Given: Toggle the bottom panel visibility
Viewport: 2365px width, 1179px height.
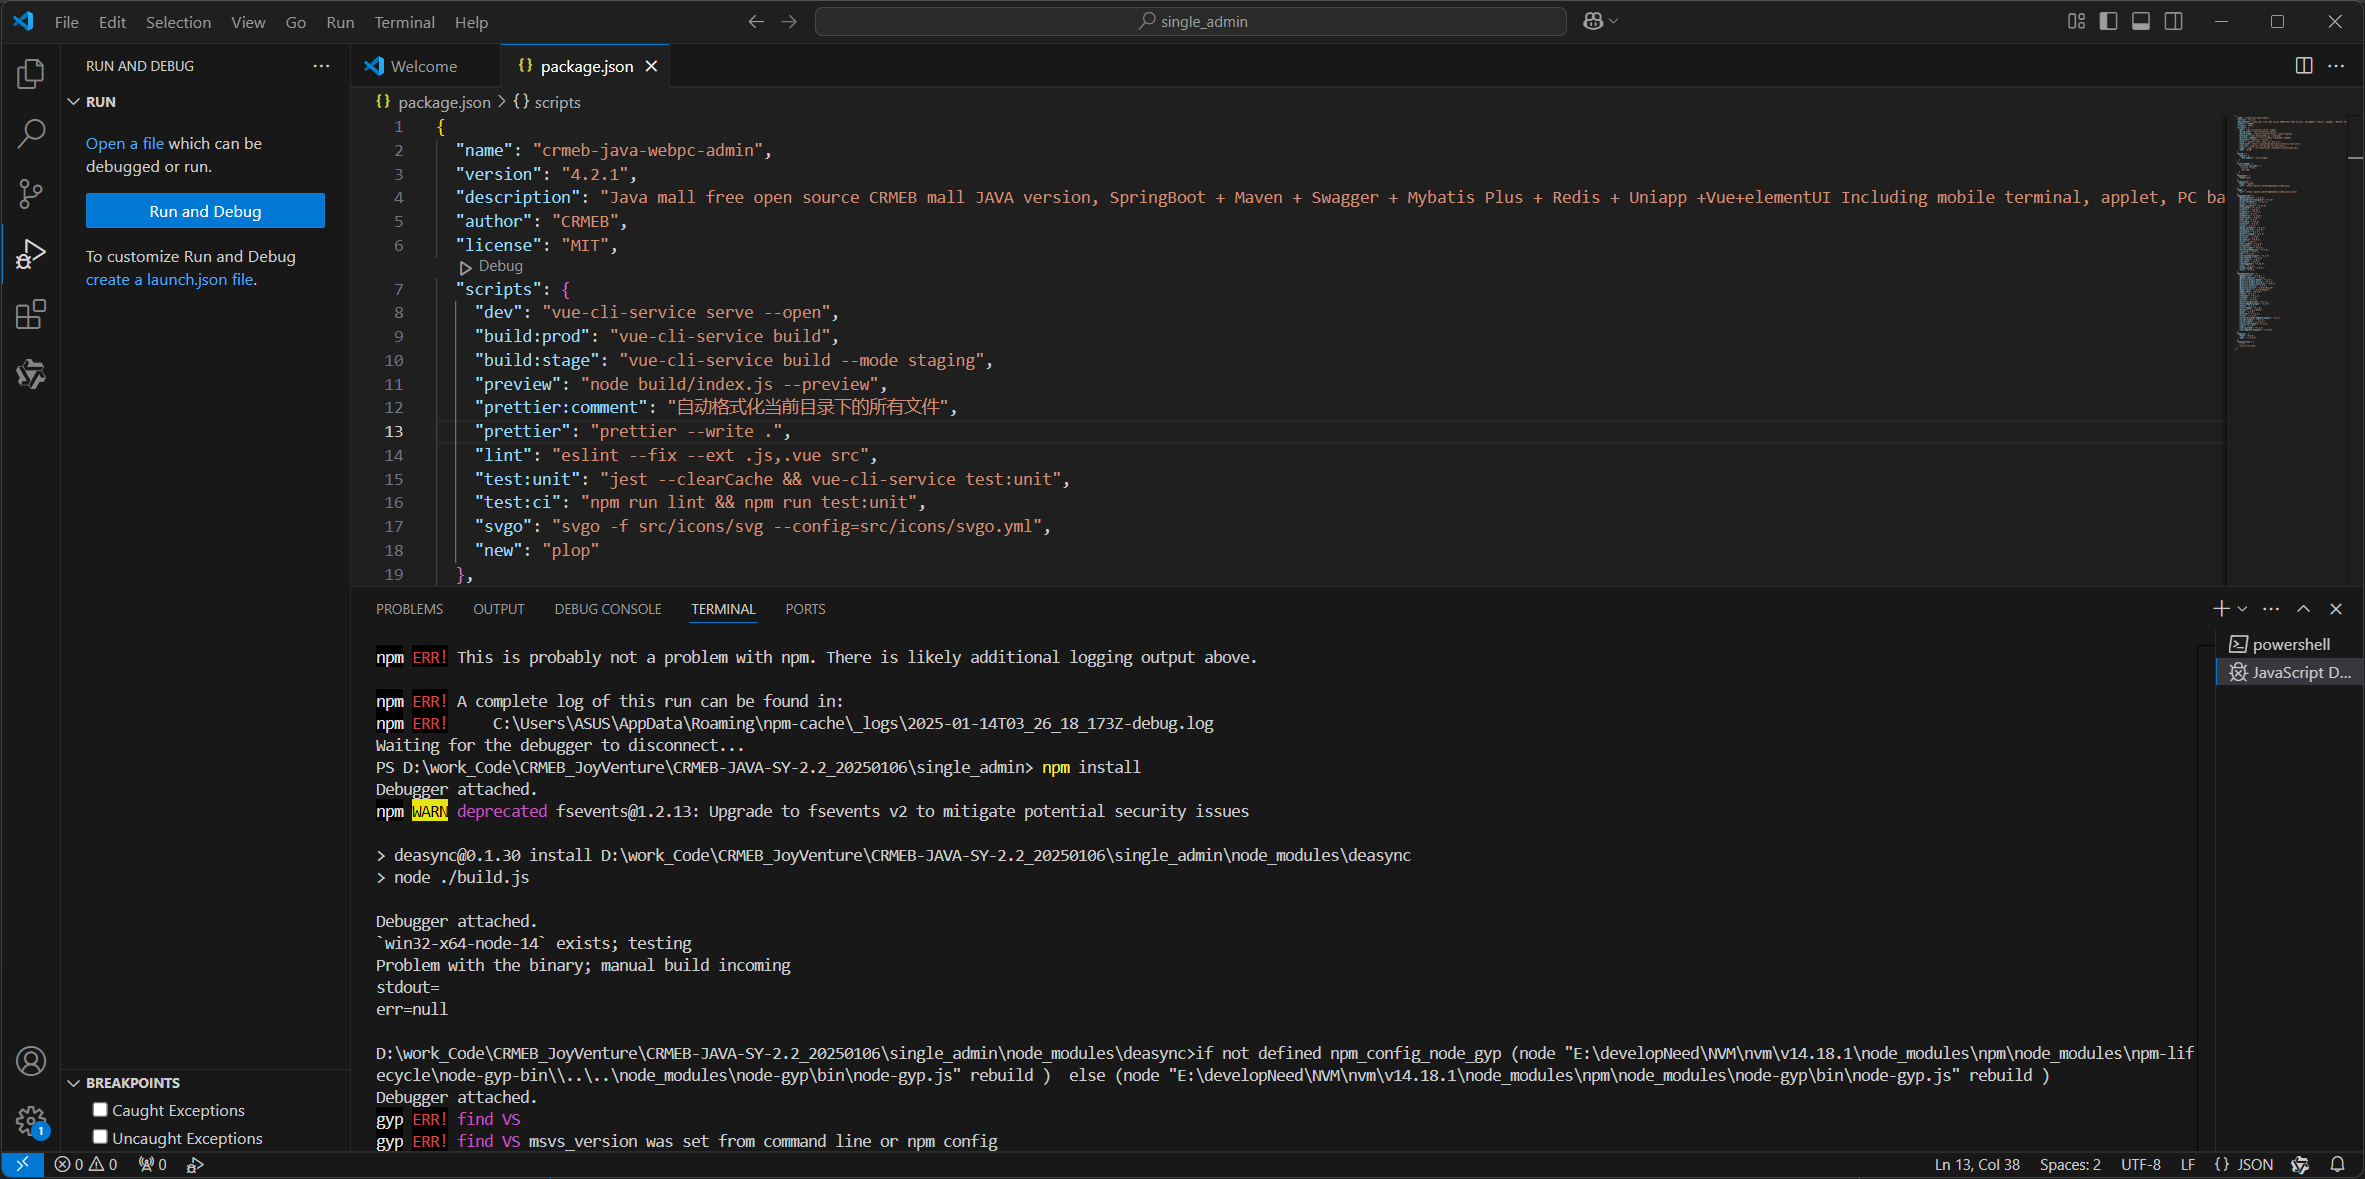Looking at the screenshot, I should click(2141, 21).
